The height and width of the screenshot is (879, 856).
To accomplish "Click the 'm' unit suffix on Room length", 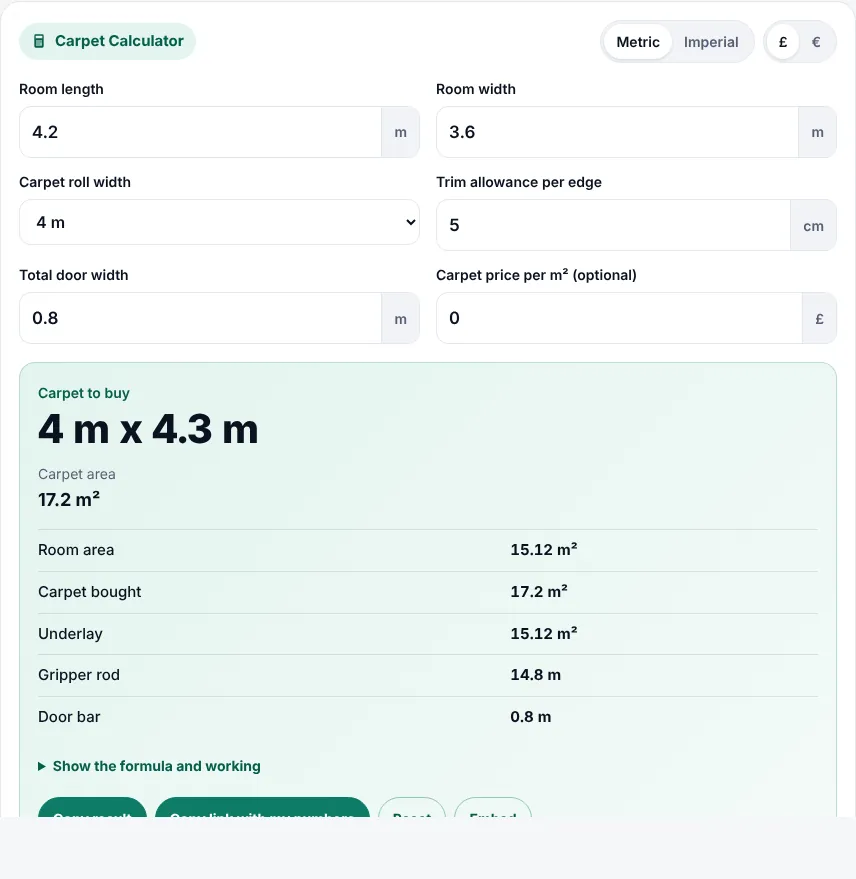I will 400,132.
